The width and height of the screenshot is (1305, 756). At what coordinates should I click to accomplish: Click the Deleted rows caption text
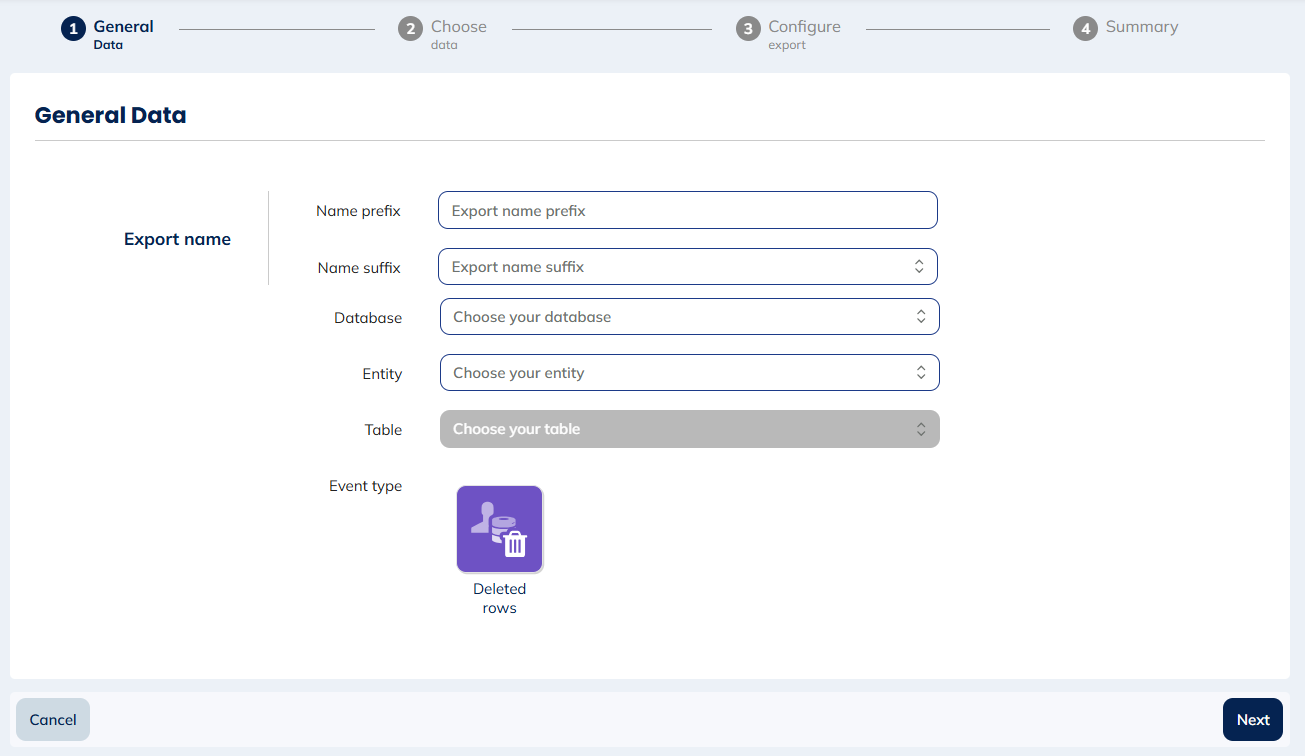point(499,598)
